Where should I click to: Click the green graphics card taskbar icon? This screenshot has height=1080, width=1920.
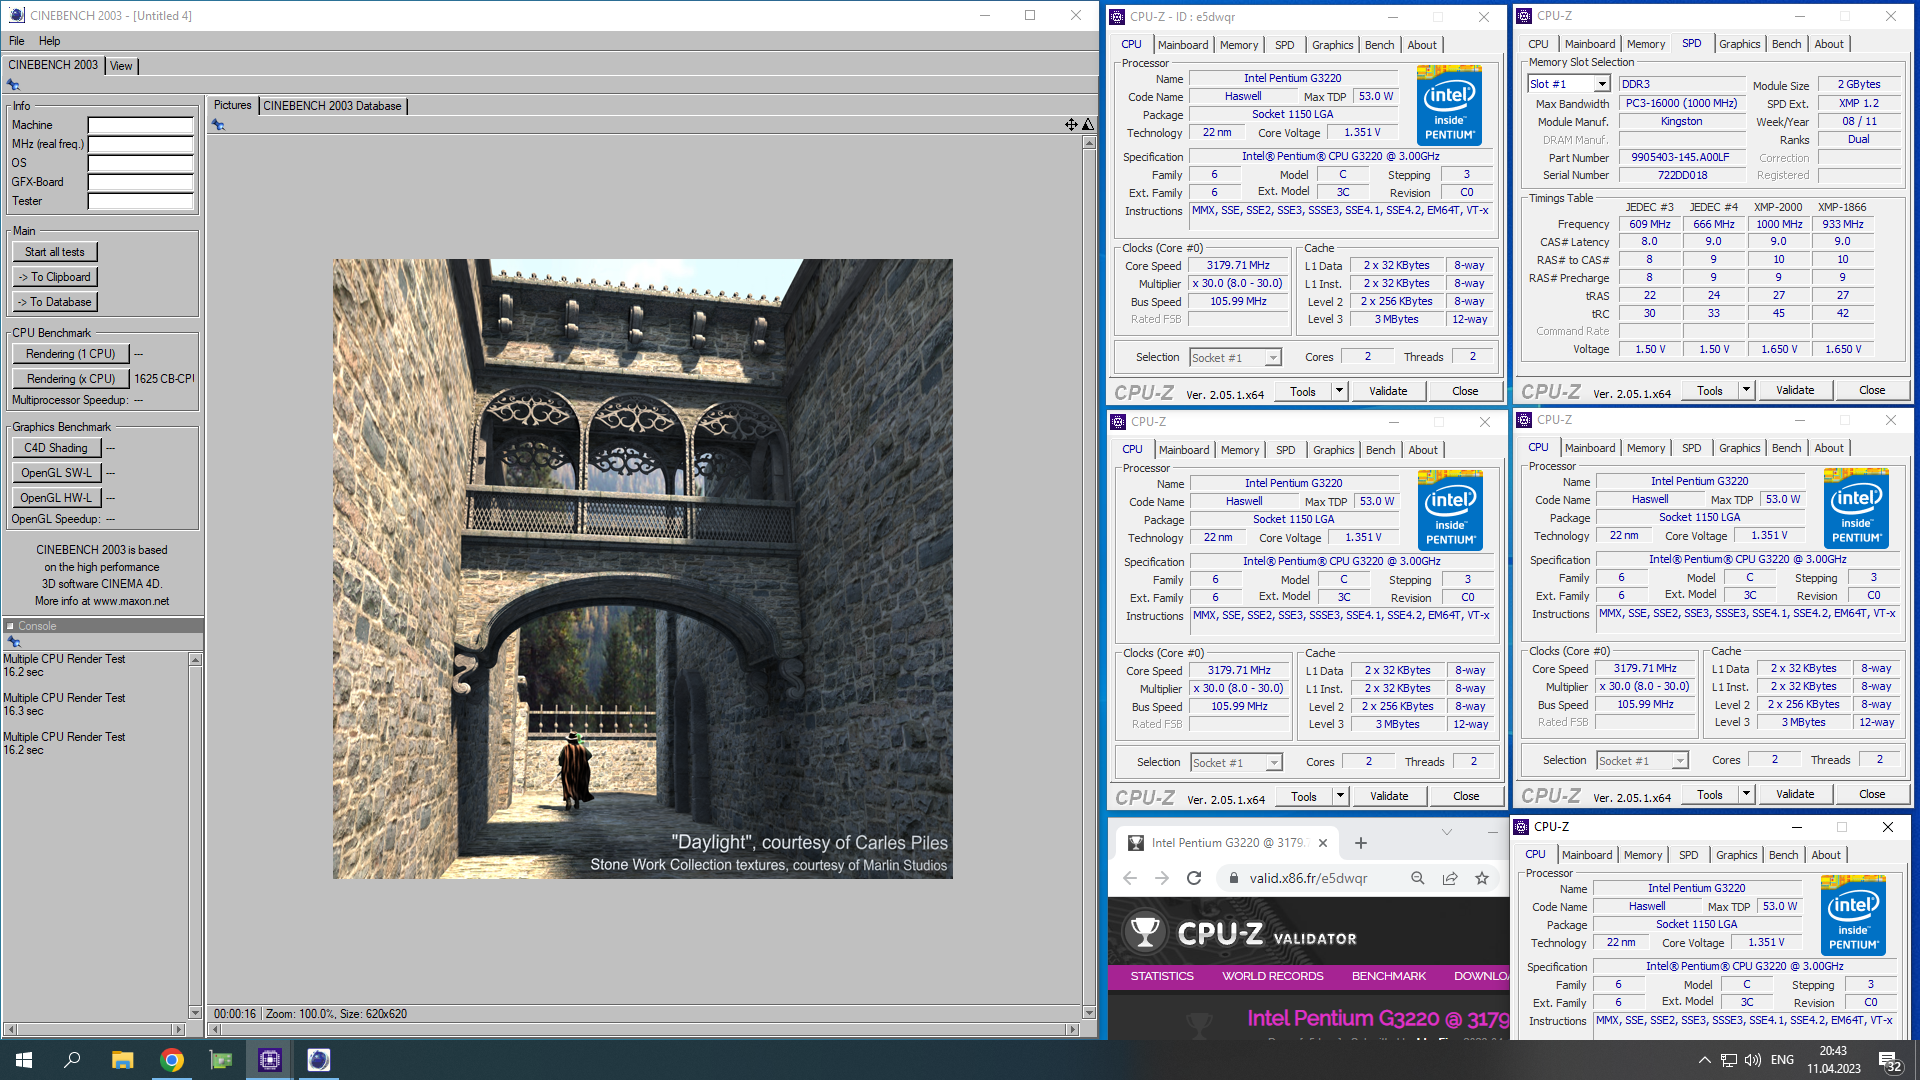[x=221, y=1060]
